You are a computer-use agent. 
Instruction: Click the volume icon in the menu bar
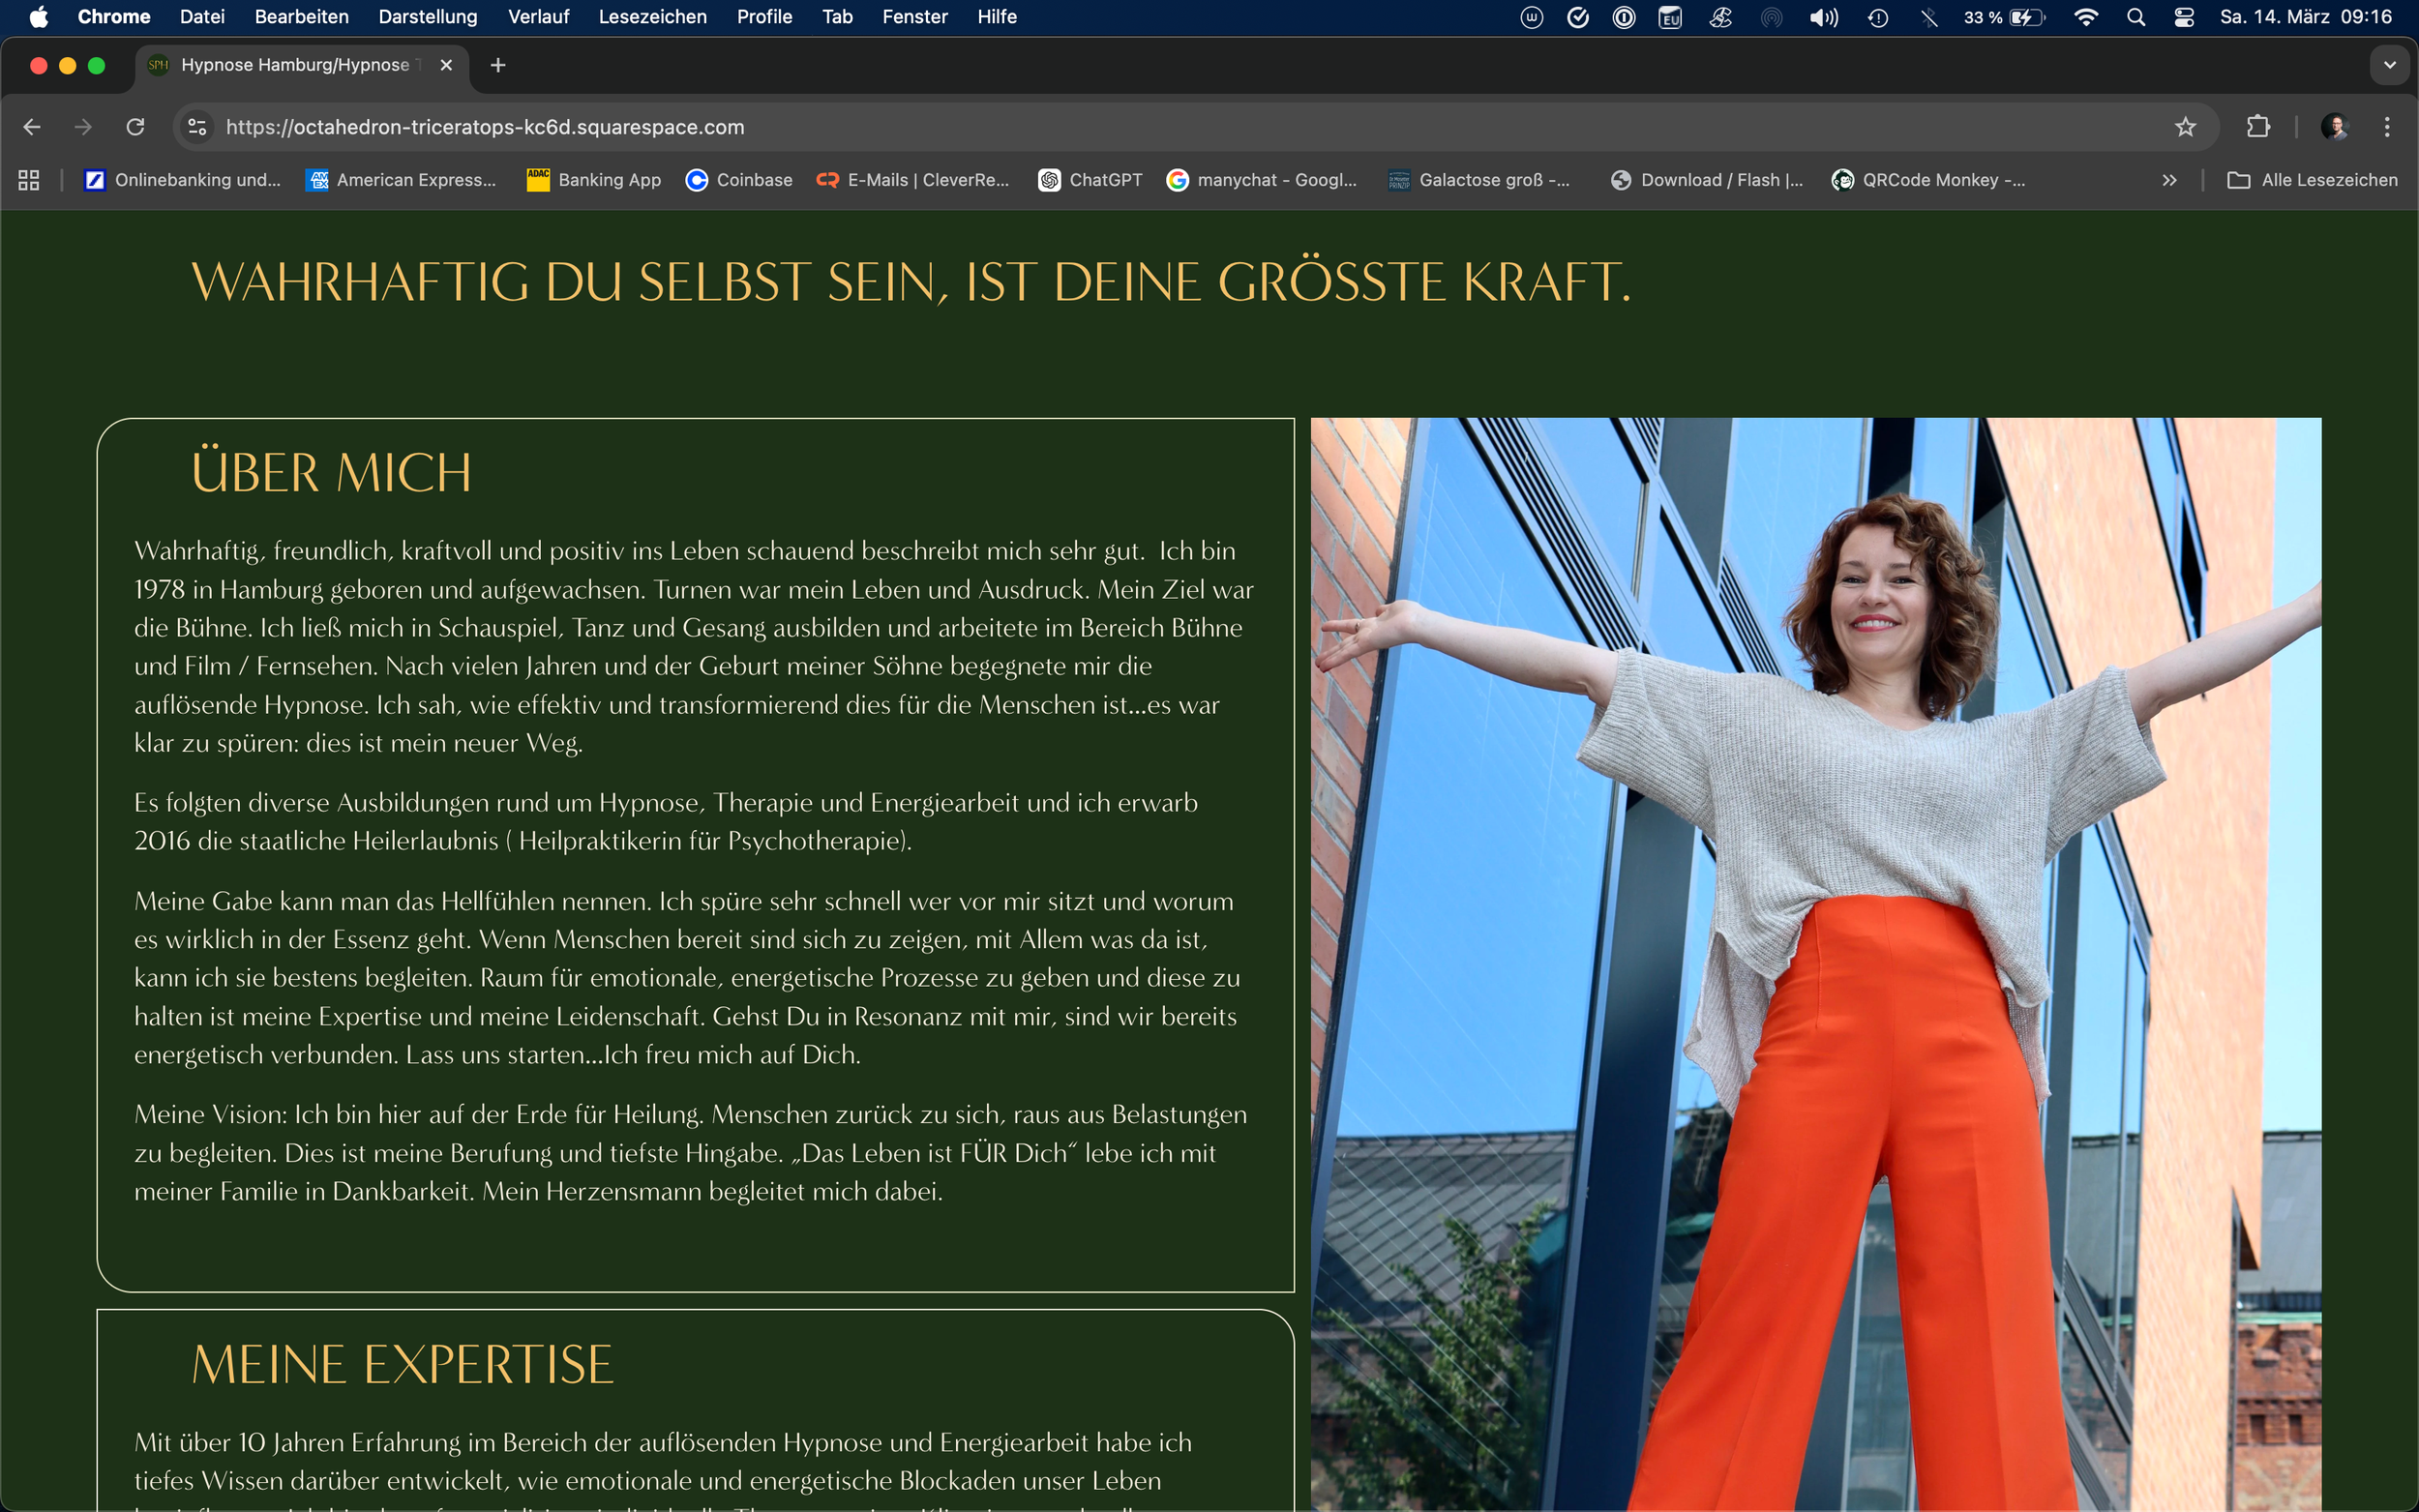(x=1823, y=17)
